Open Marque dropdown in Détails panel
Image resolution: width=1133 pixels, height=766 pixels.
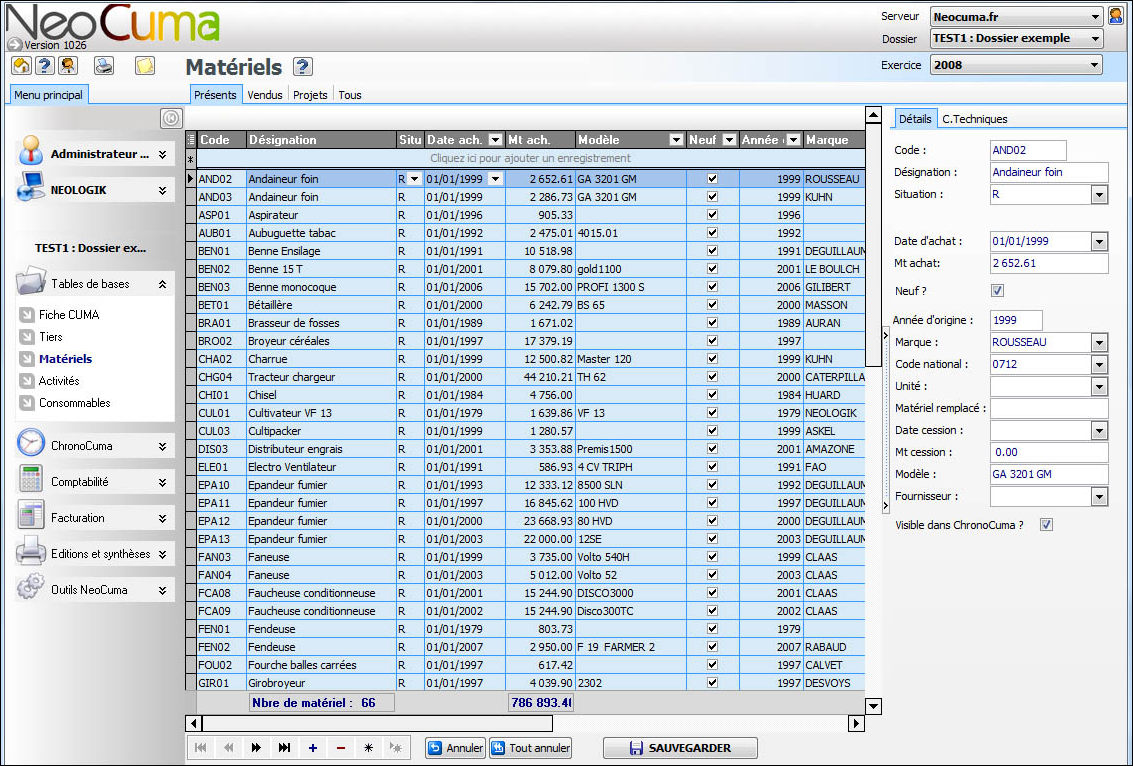(1099, 343)
